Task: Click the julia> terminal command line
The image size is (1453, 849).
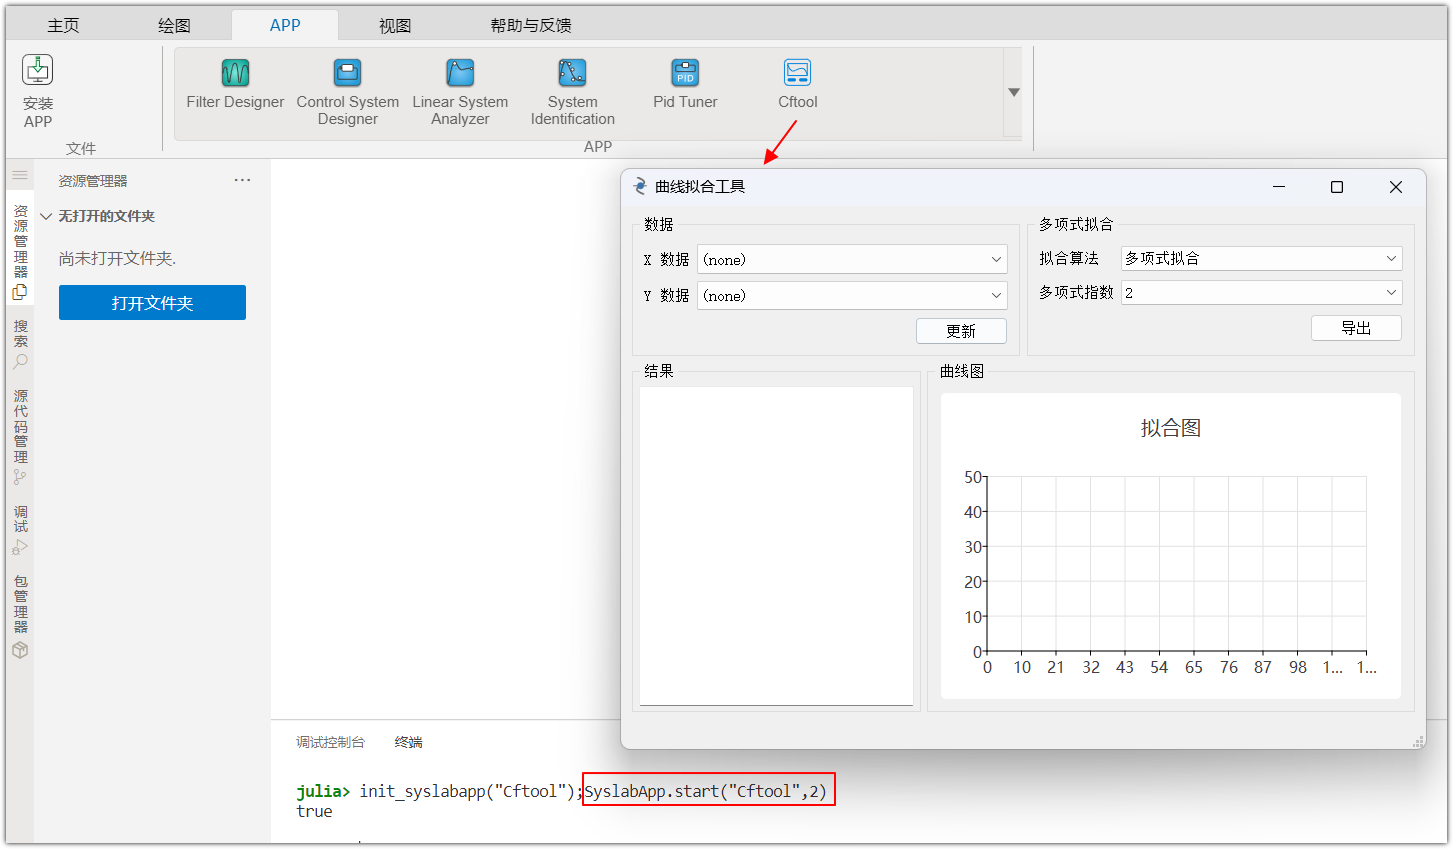Action: click(x=562, y=791)
